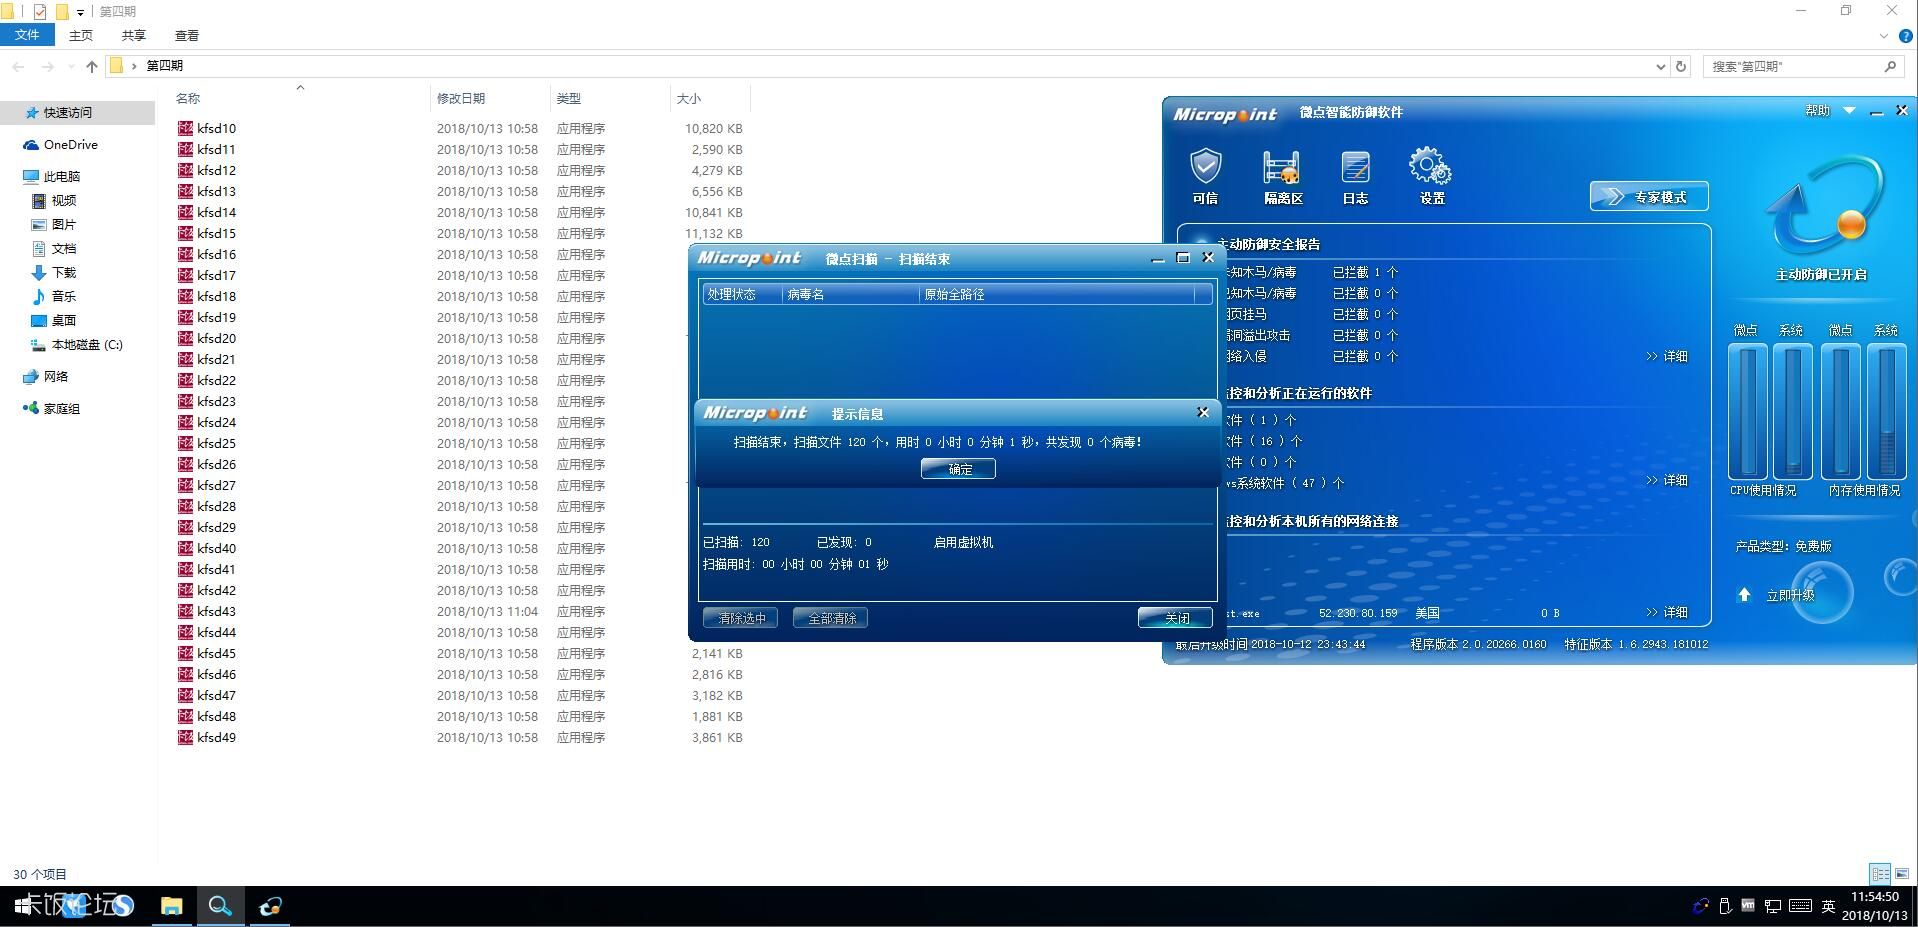This screenshot has height=927, width=1918.
Task: Click the 关闭 button in scan window
Action: pos(1175,618)
